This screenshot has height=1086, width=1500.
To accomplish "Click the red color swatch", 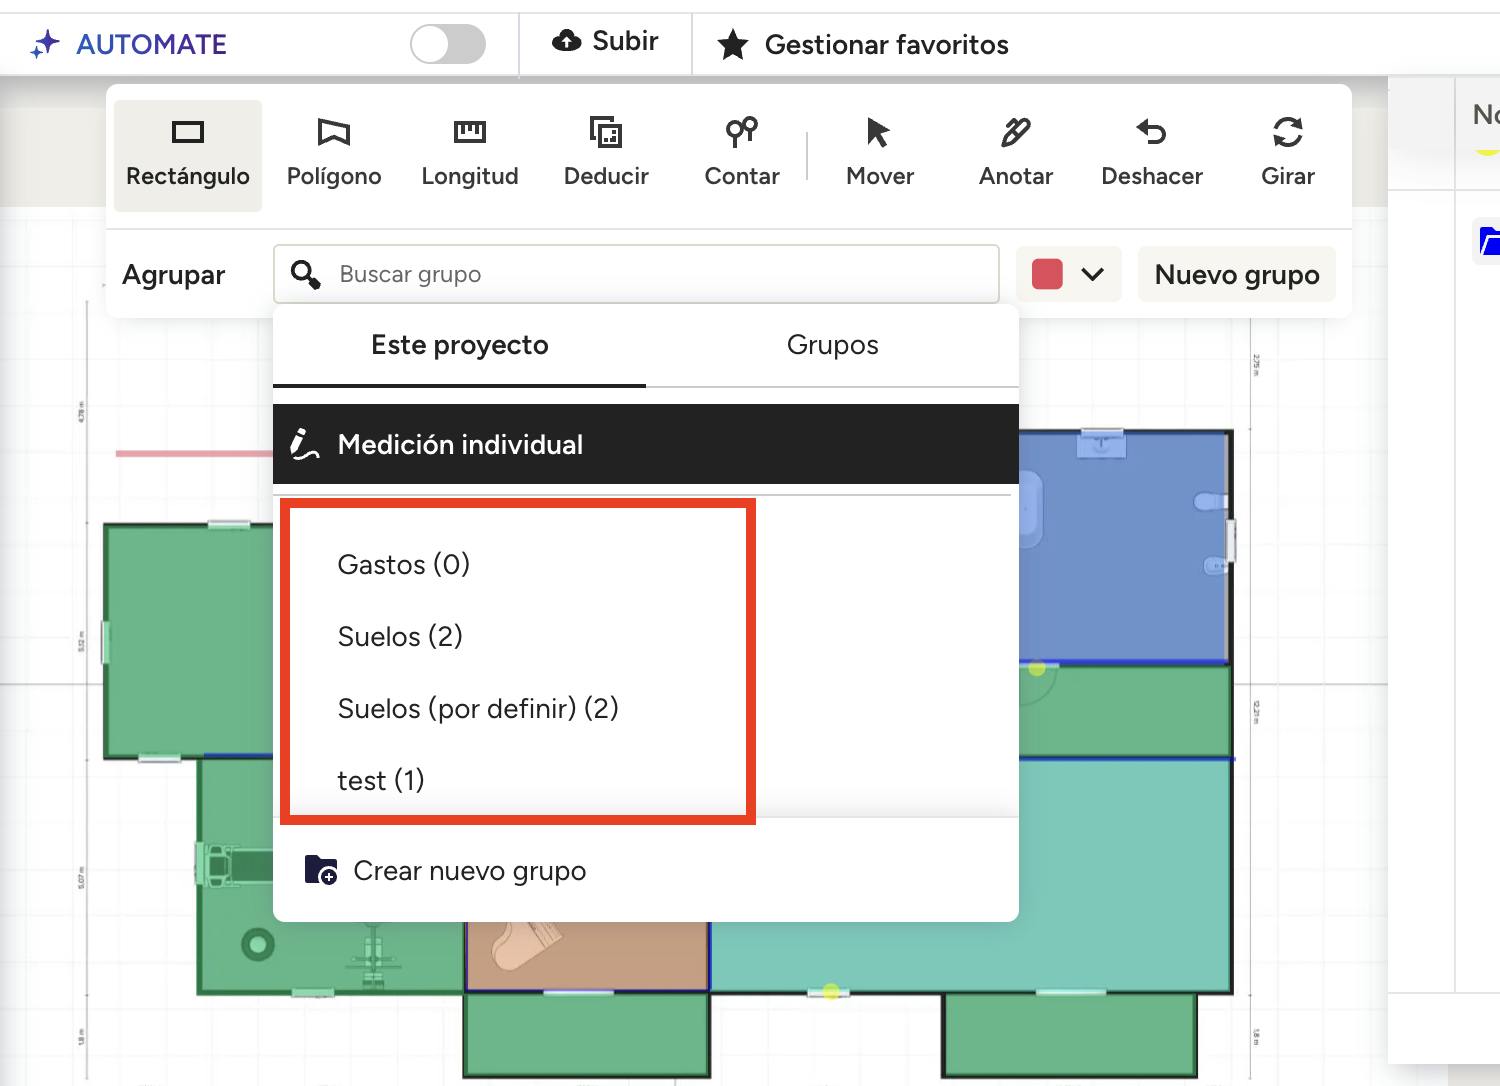I will 1047,274.
